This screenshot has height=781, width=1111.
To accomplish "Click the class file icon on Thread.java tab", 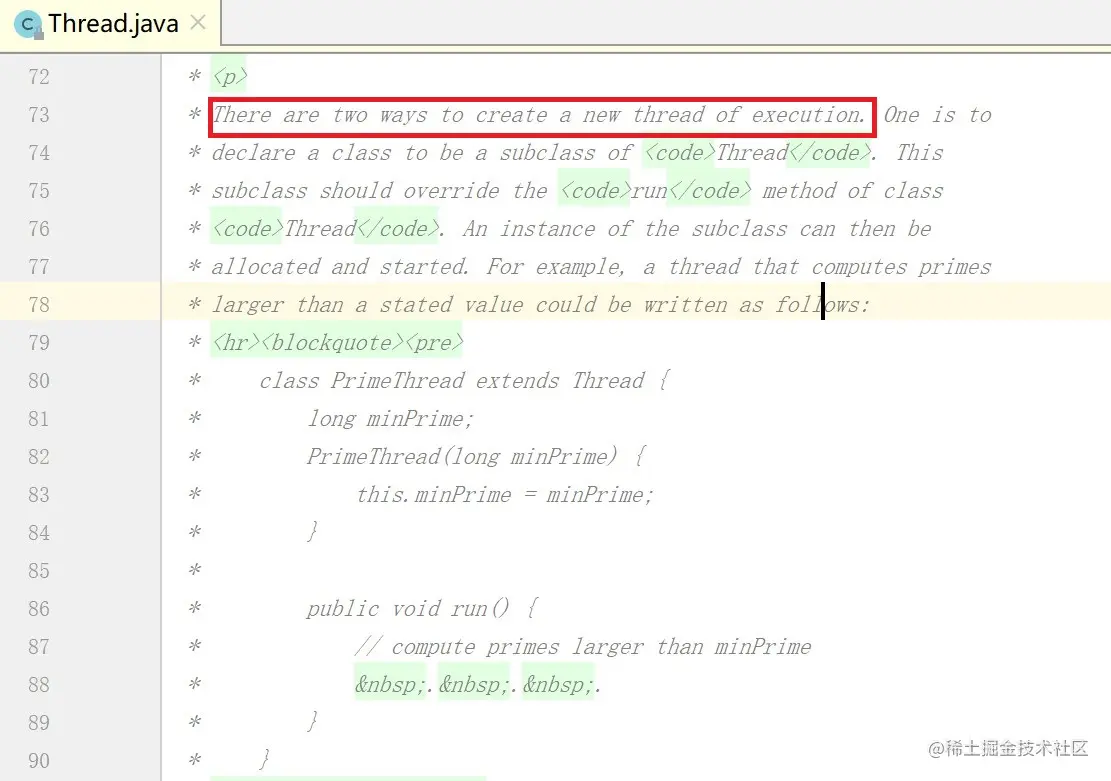I will click(x=28, y=25).
